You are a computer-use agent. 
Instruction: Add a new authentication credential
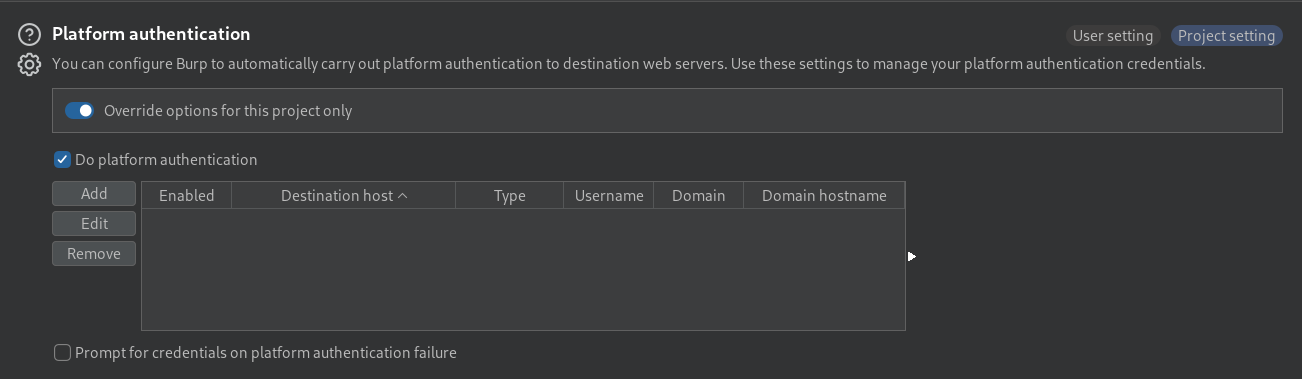(x=94, y=194)
